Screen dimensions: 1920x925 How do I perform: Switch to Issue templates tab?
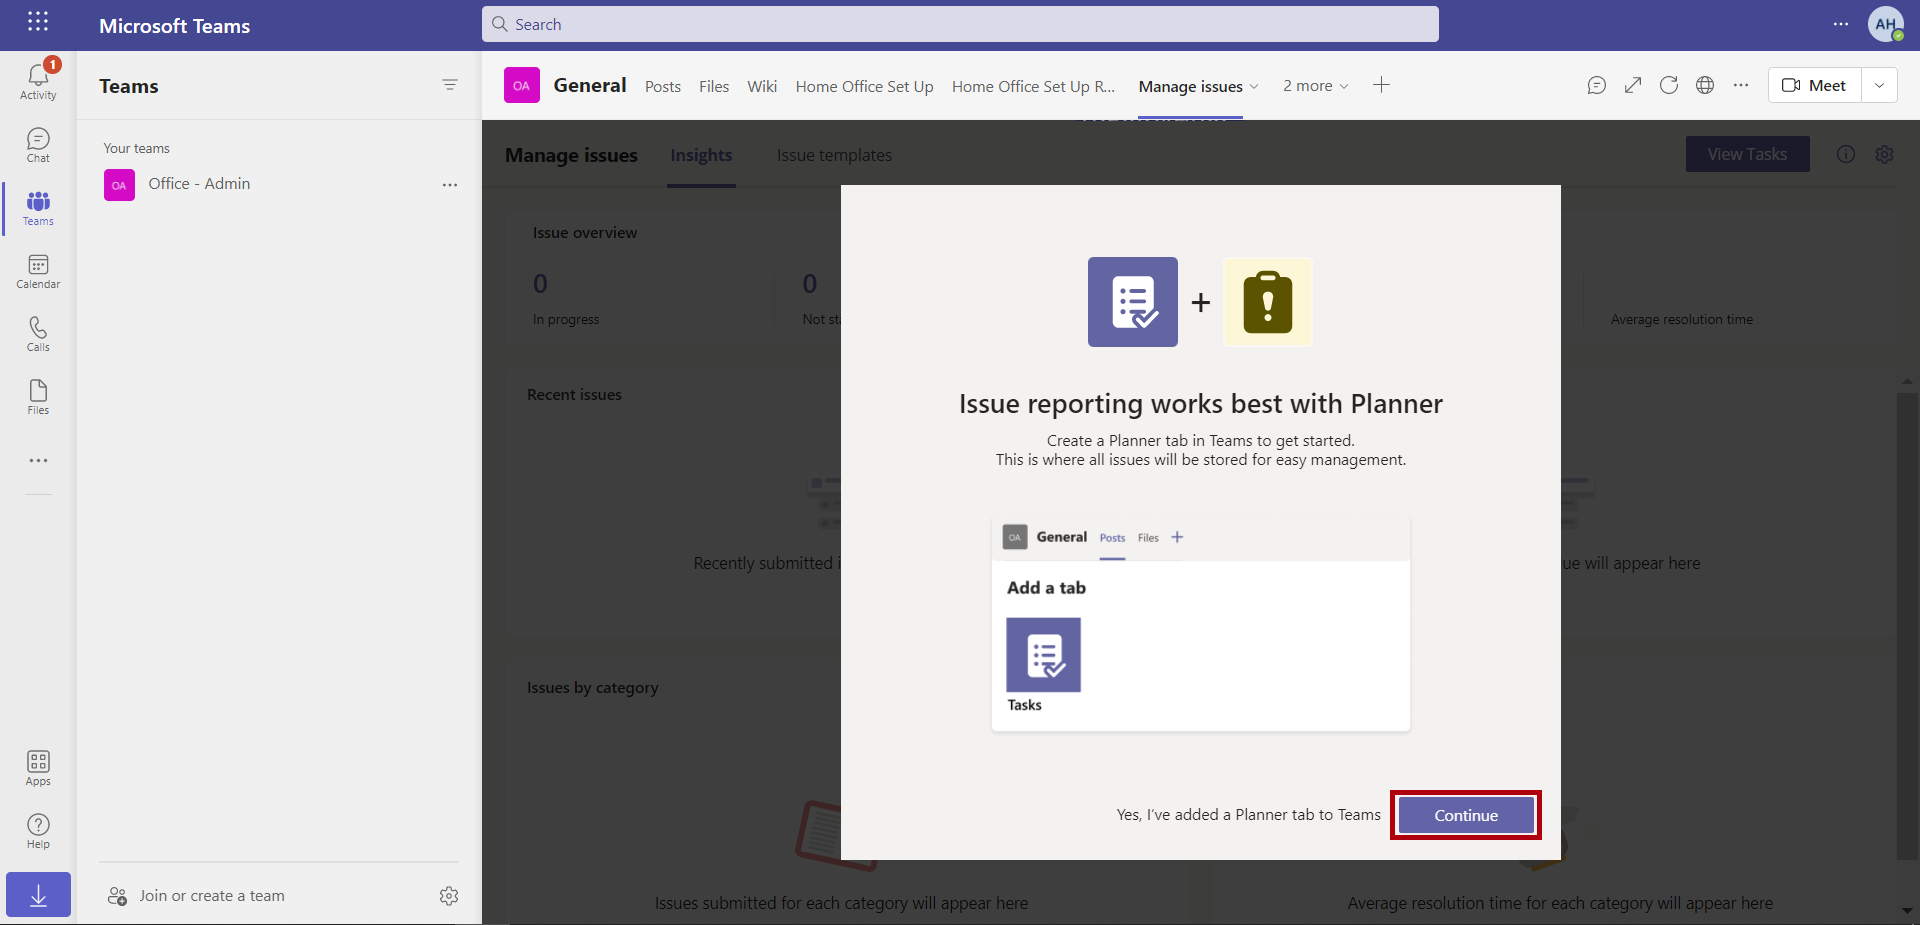pos(835,155)
